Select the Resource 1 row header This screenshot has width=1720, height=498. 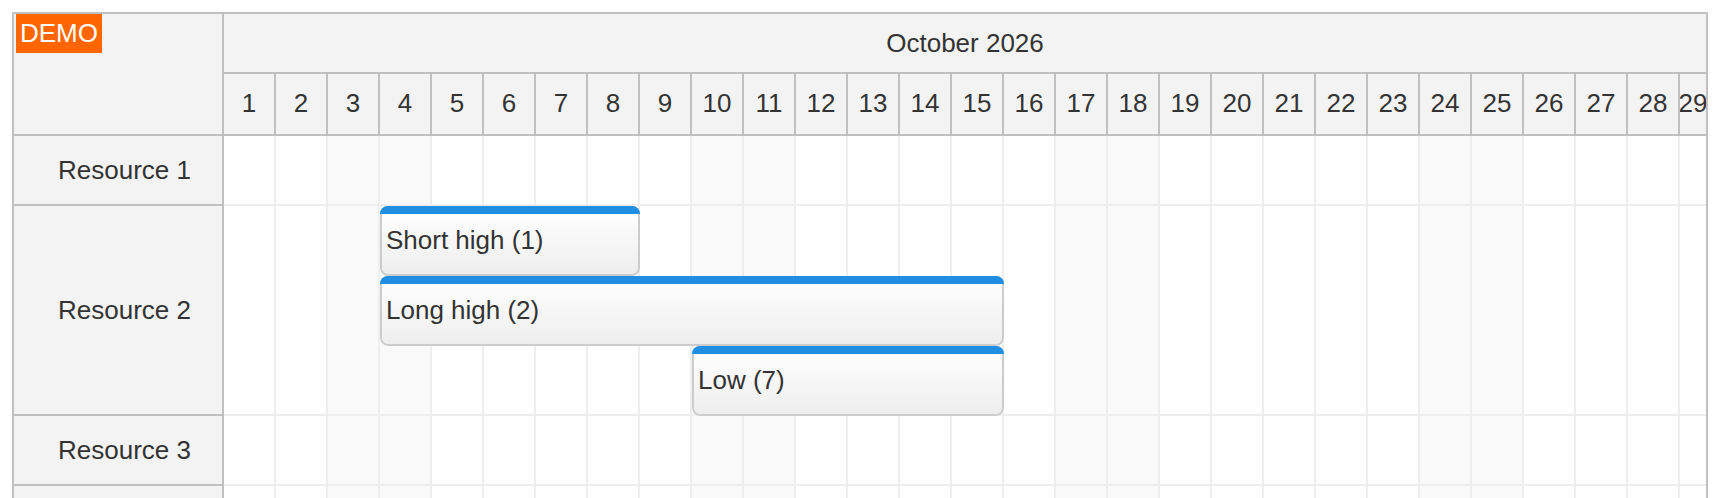click(118, 171)
